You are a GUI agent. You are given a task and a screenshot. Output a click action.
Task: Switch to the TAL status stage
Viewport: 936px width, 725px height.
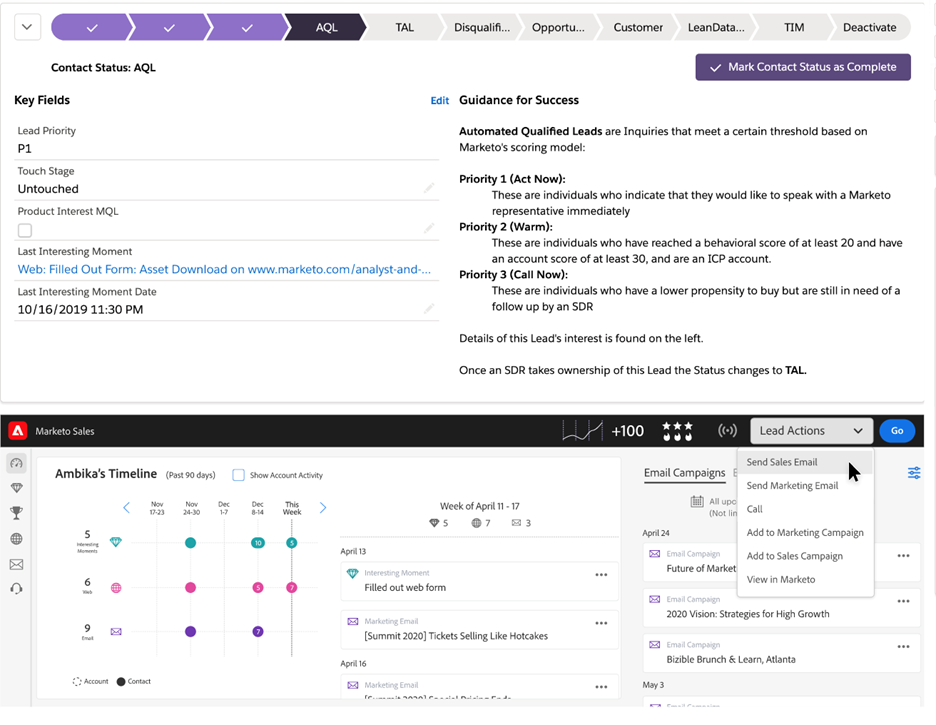404,27
